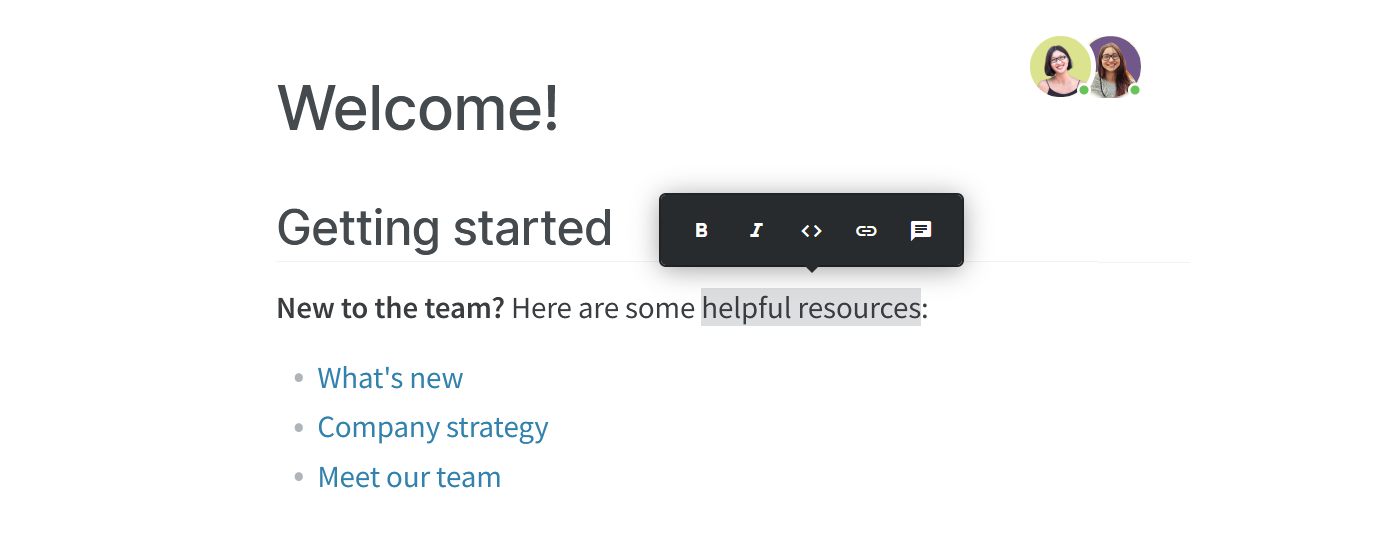Format the selection as inline code

[811, 231]
